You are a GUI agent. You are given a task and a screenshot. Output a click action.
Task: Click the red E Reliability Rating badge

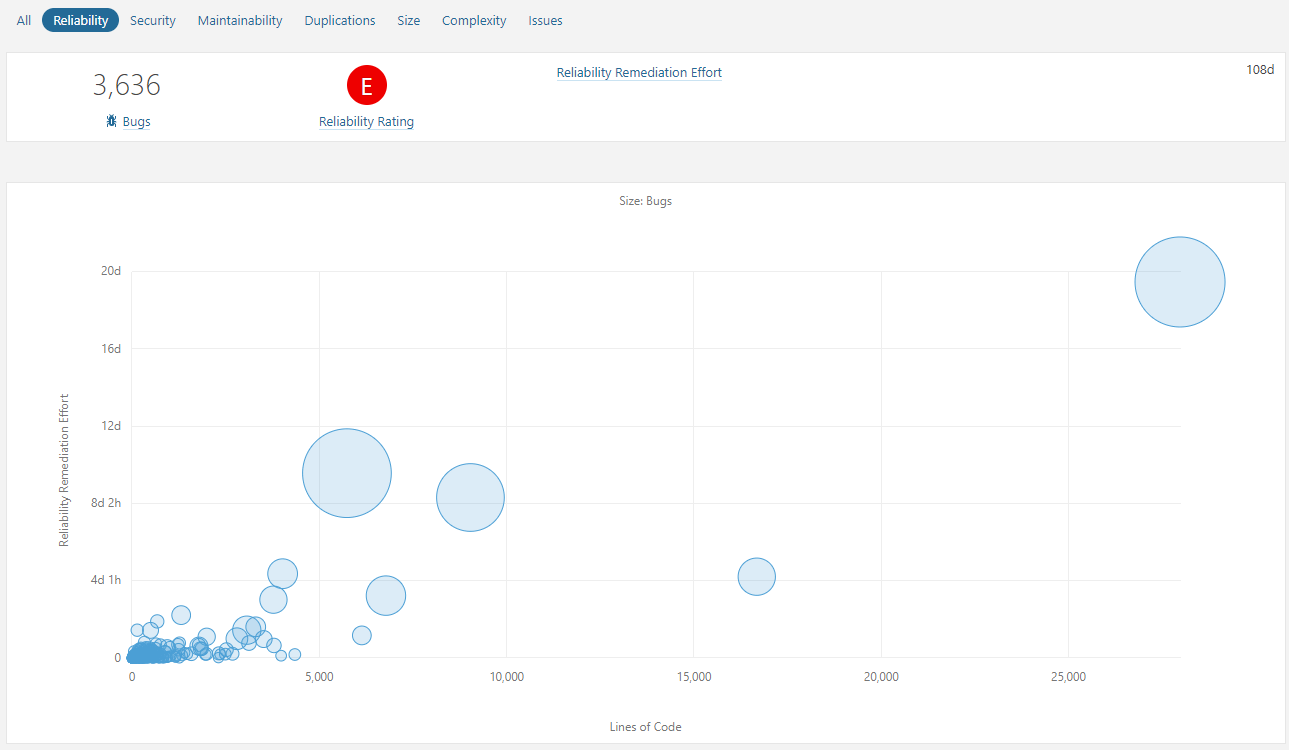click(x=366, y=85)
